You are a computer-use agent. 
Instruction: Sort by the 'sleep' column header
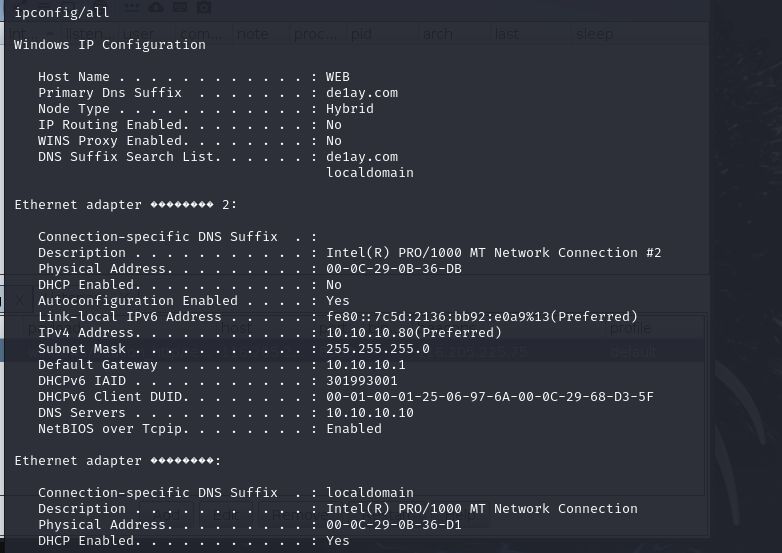point(594,34)
